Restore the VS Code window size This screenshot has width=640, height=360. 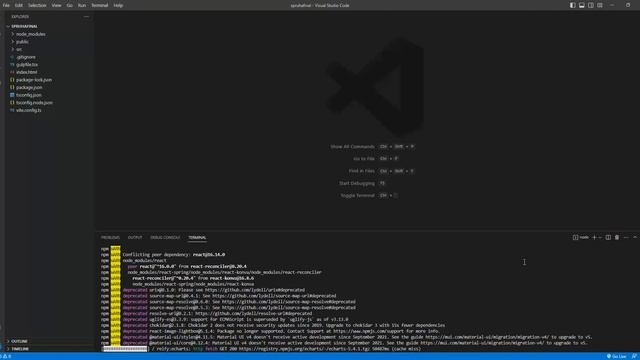628,5
